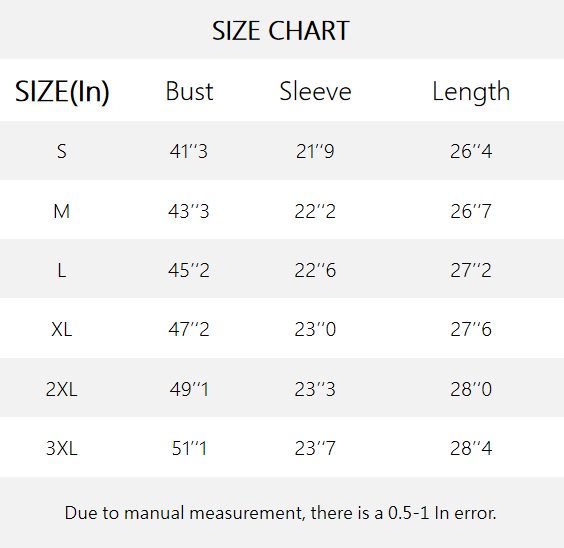Image resolution: width=564 pixels, height=548 pixels.
Task: Click sleeve value 23''3 for 2XL
Action: click(x=315, y=389)
